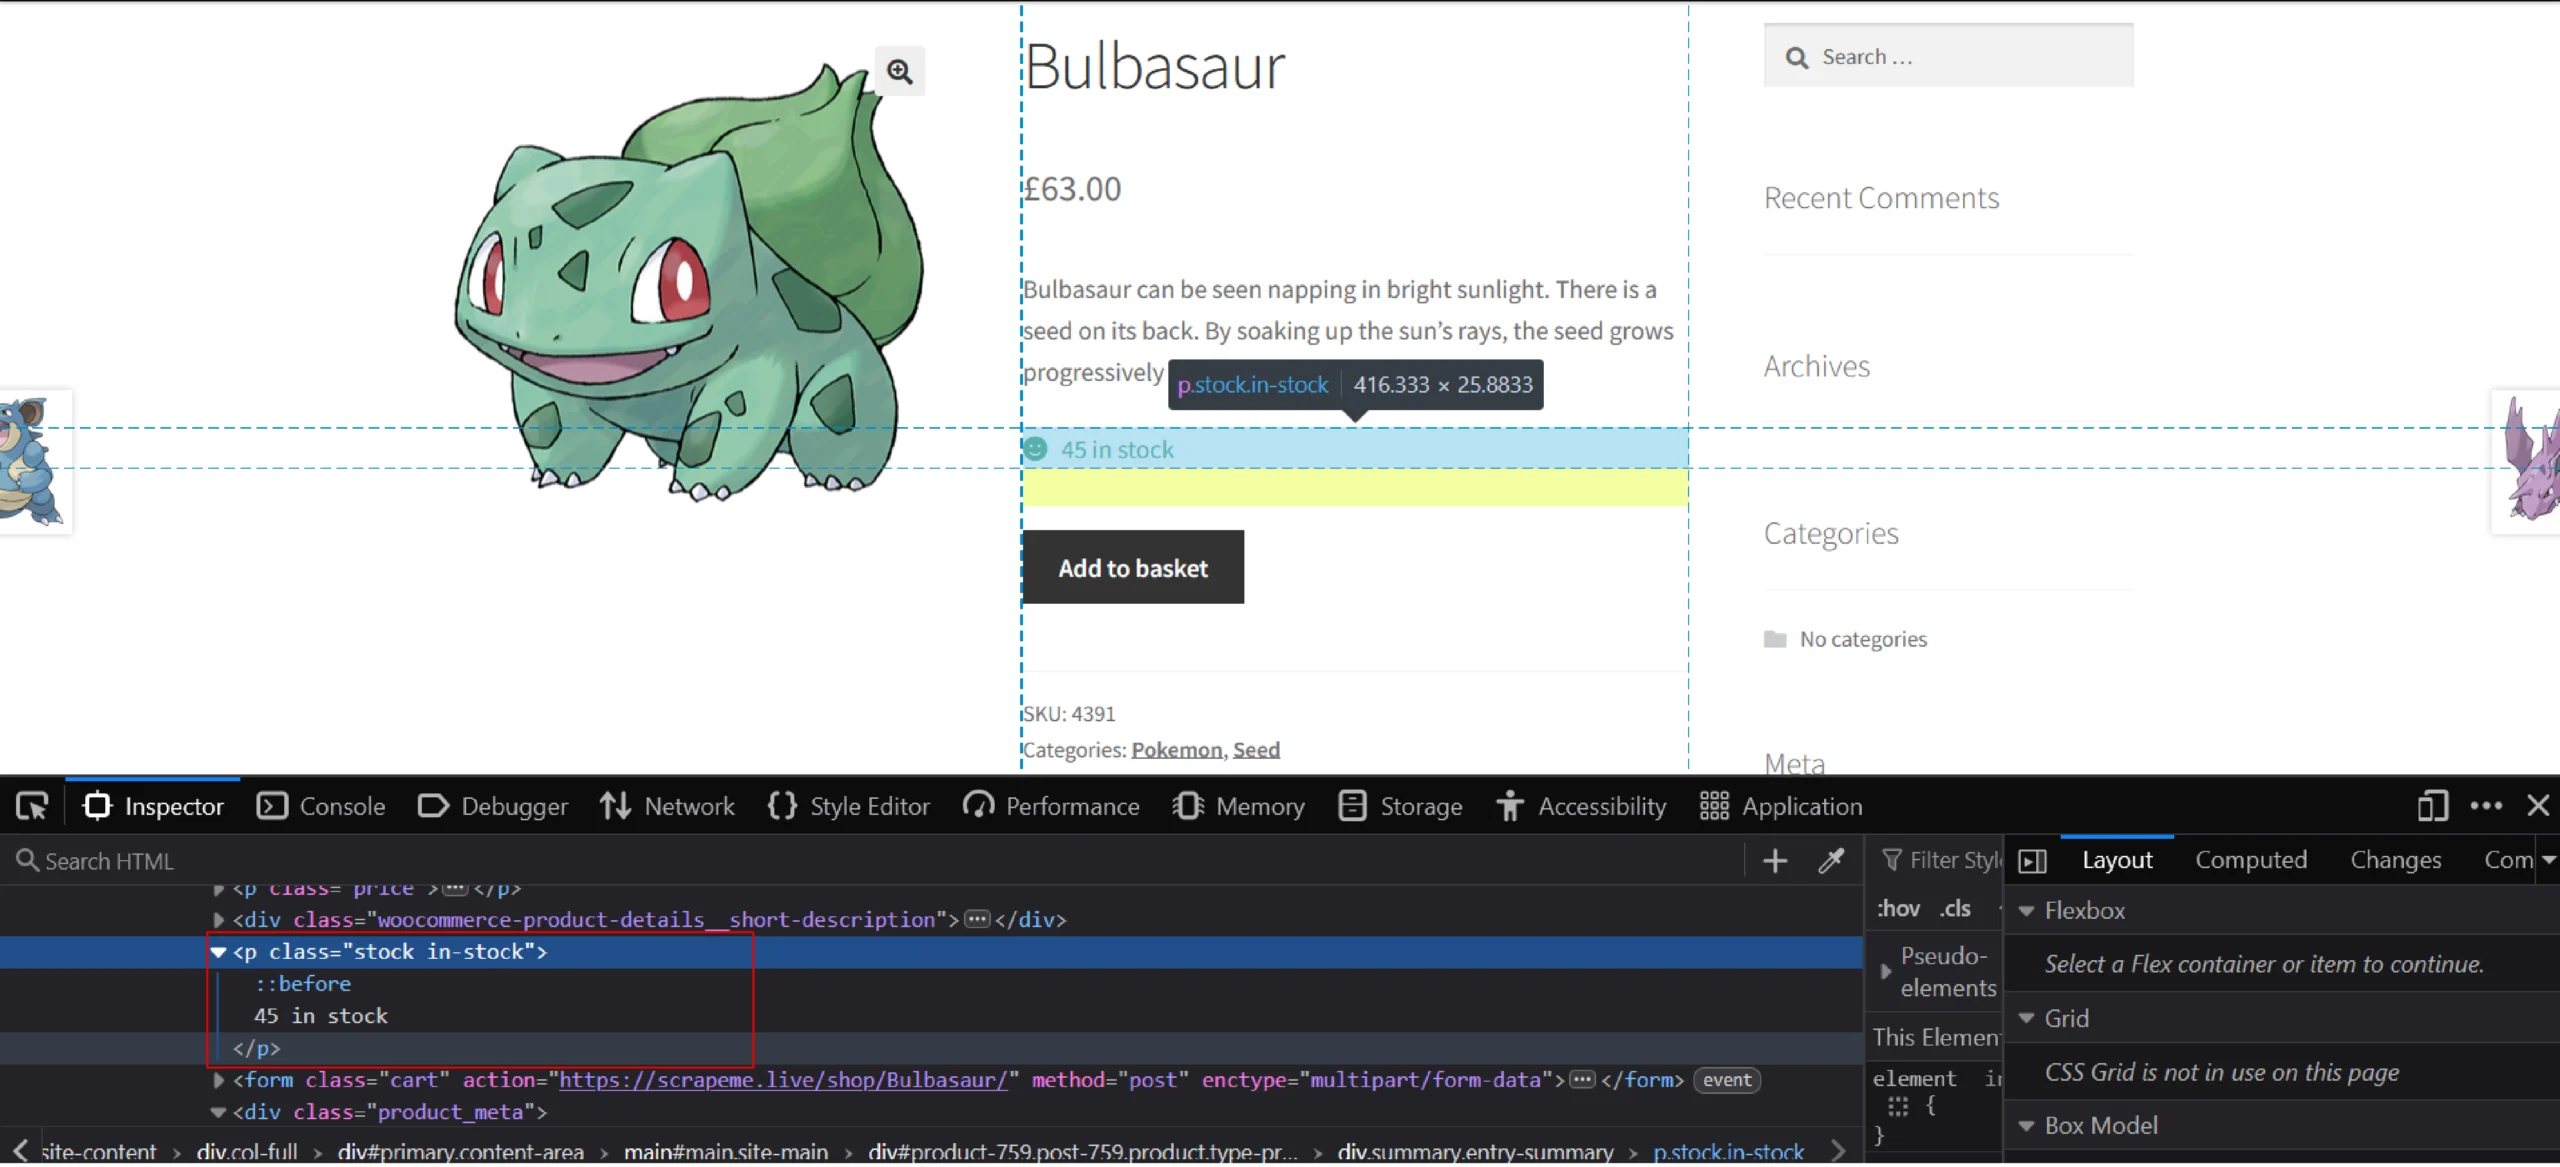Click the previous product thumbnail on left edge
2560x1167 pixels.
tap(35, 461)
